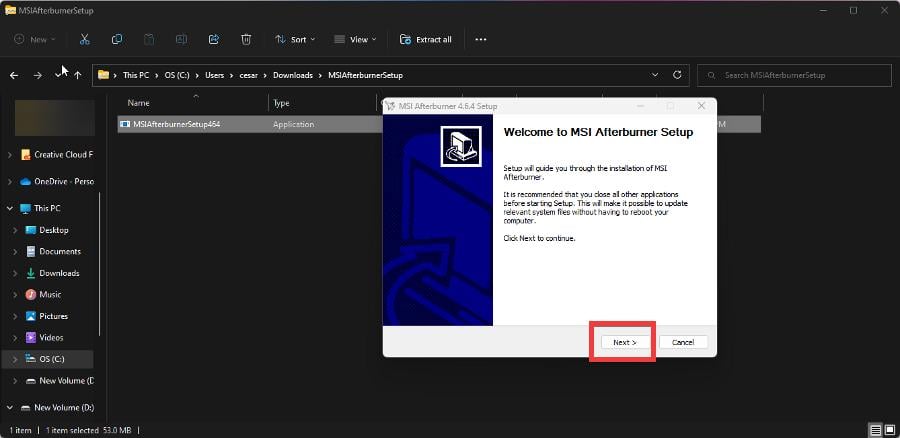Open the nested New Volume drive

pyautogui.click(x=60, y=381)
